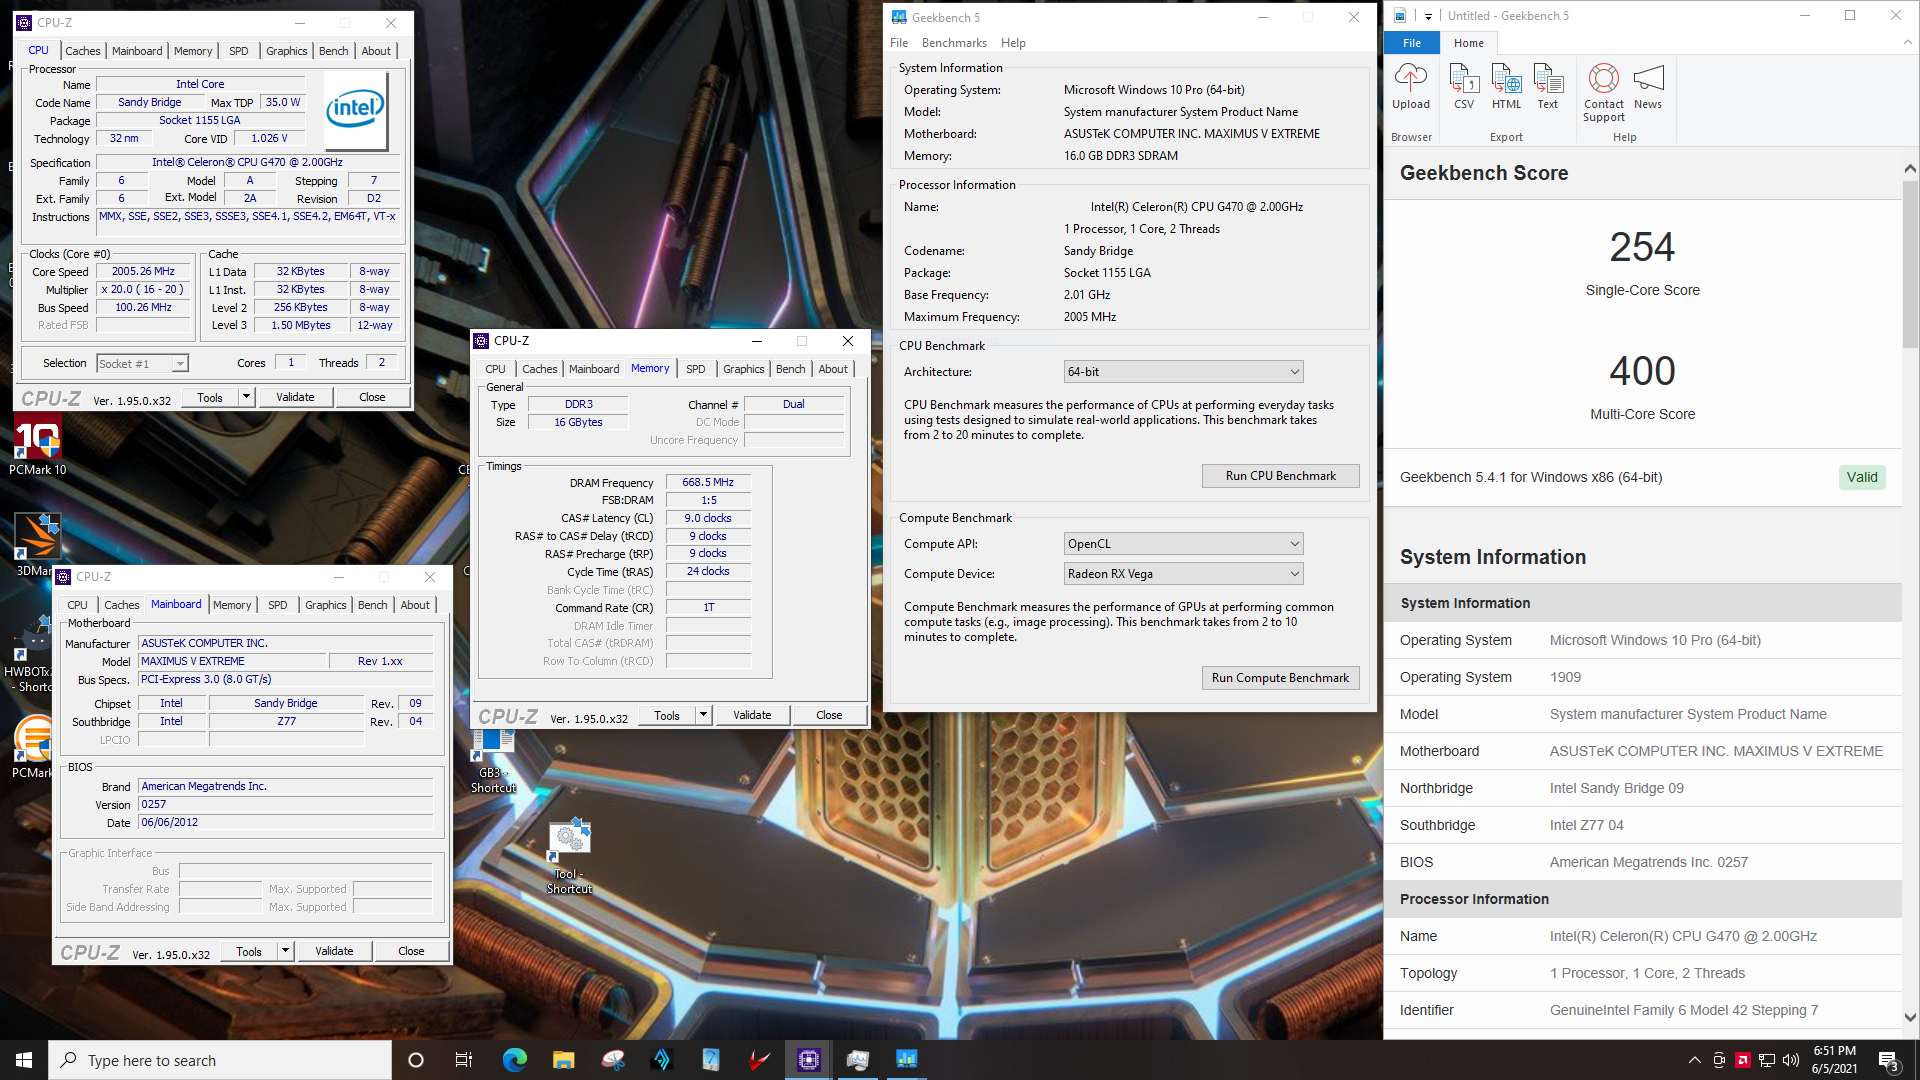Open Compute API OpenCL dropdown
Screen dimensions: 1920x1080
pyautogui.click(x=1184, y=544)
